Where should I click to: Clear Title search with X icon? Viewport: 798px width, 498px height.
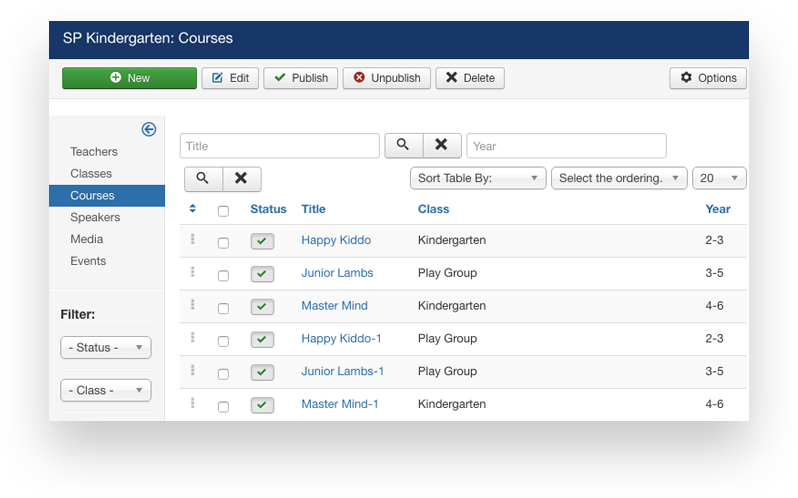441,146
